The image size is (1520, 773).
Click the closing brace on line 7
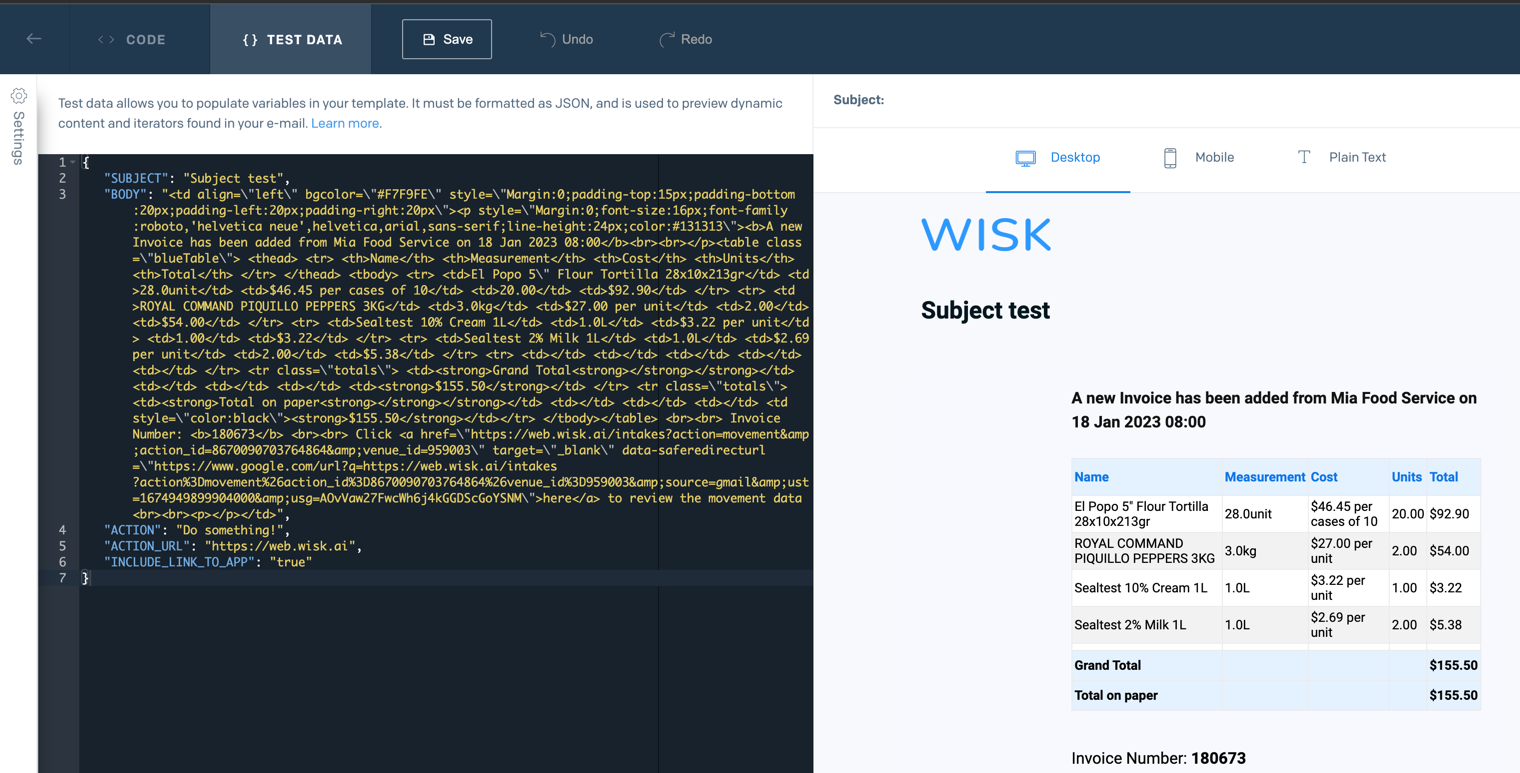tap(86, 578)
